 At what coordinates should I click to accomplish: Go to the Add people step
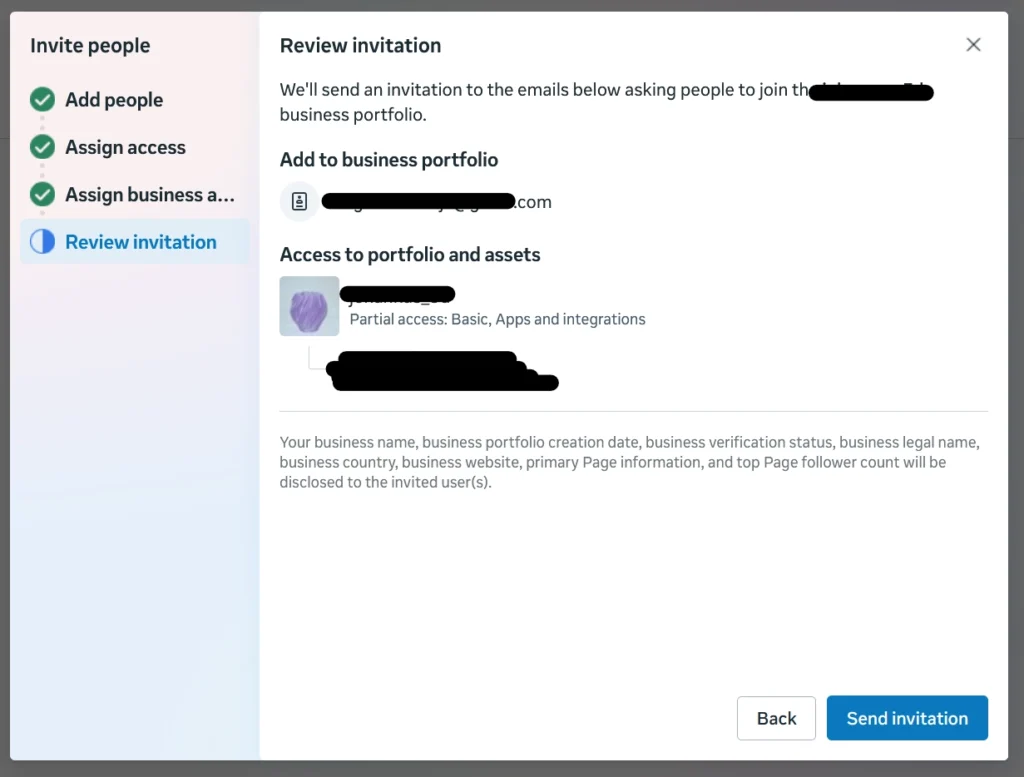point(114,100)
